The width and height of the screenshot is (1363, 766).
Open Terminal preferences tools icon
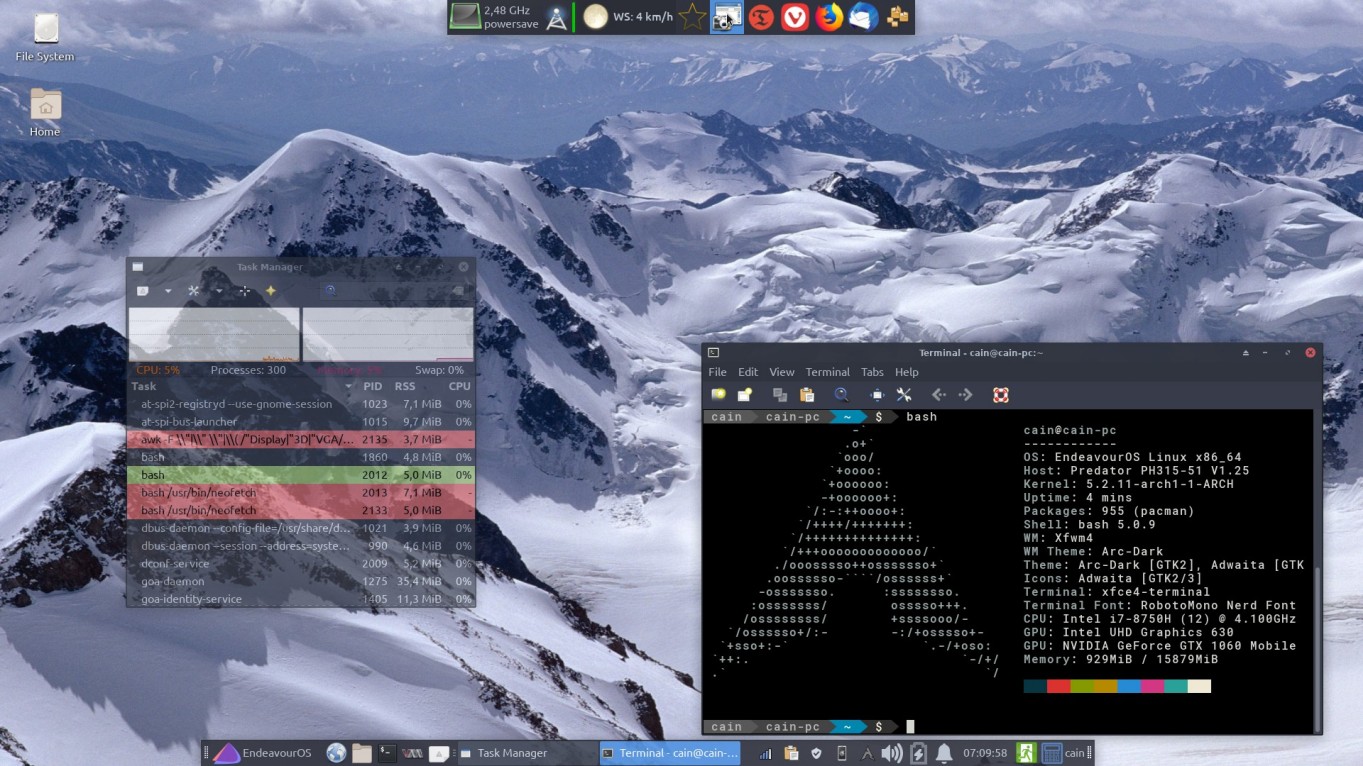pyautogui.click(x=904, y=395)
